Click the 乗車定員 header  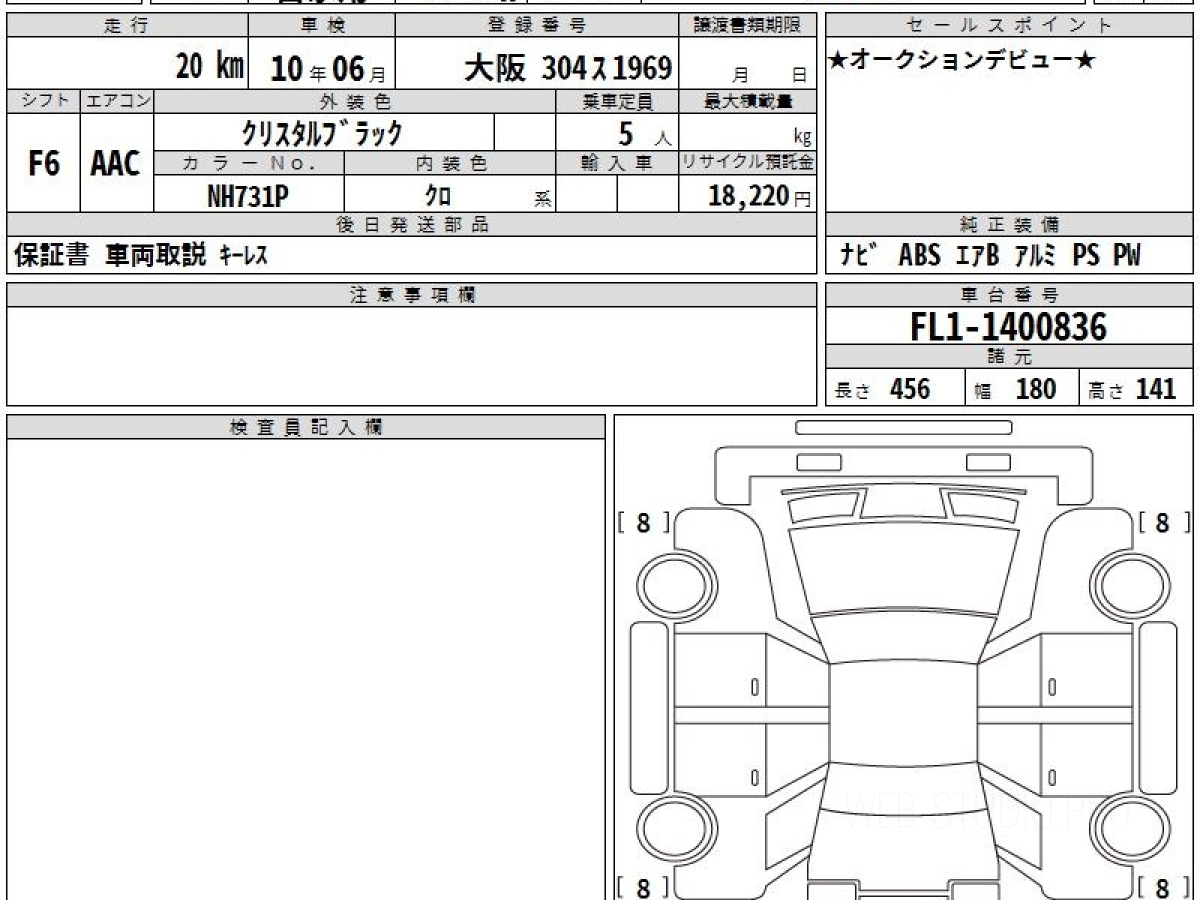tap(617, 101)
